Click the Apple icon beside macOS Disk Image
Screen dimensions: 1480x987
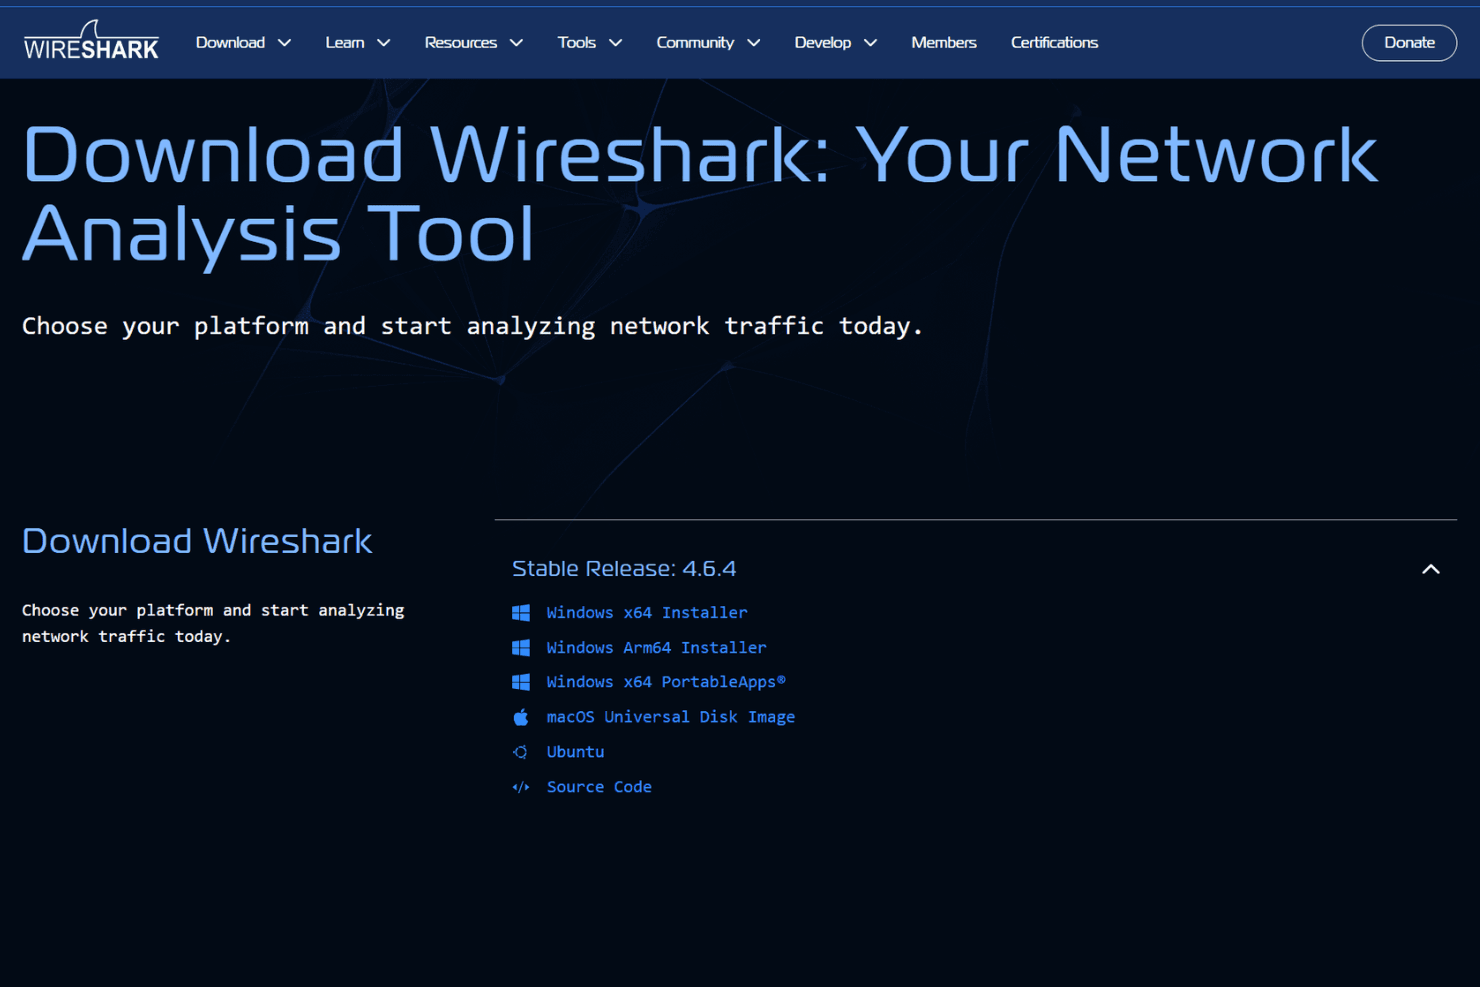coord(521,717)
